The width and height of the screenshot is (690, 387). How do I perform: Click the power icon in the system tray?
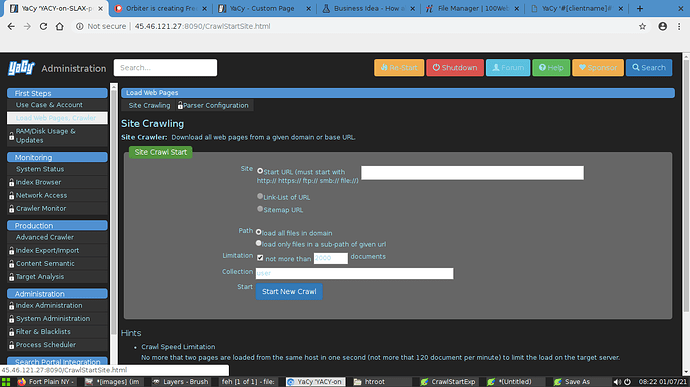(x=627, y=382)
